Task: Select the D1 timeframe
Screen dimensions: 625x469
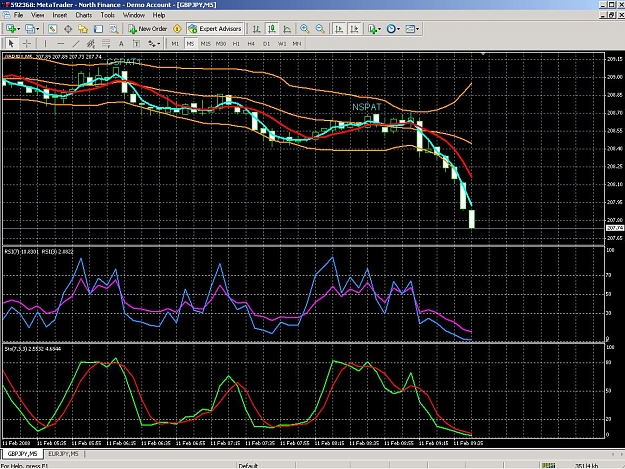Action: pyautogui.click(x=266, y=43)
